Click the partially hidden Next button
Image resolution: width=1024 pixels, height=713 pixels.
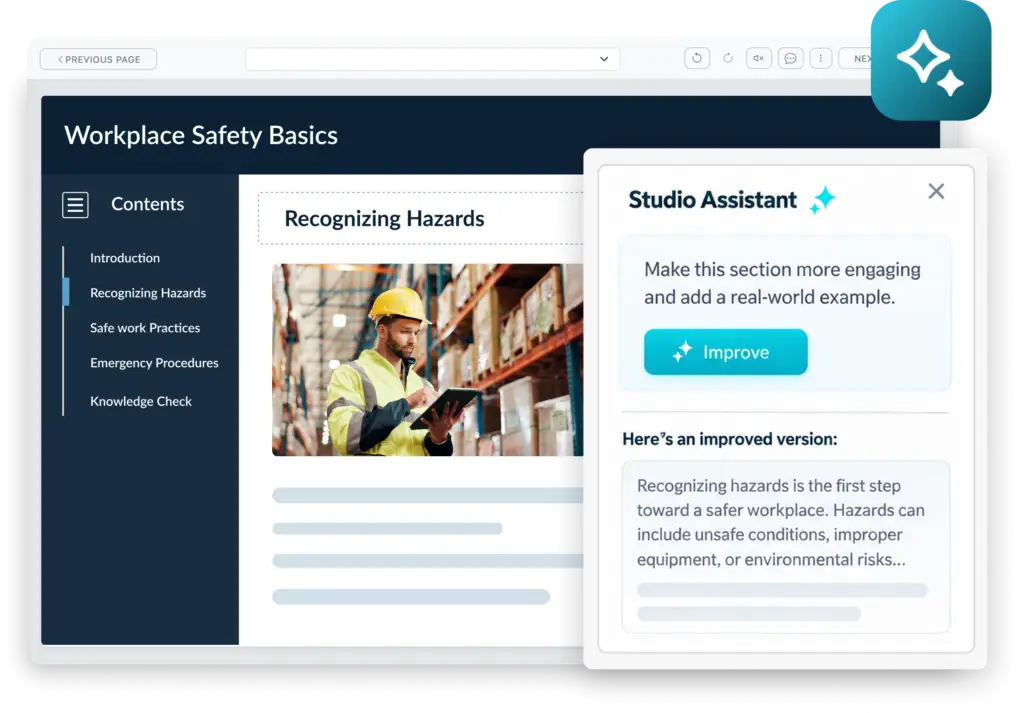pyautogui.click(x=856, y=59)
